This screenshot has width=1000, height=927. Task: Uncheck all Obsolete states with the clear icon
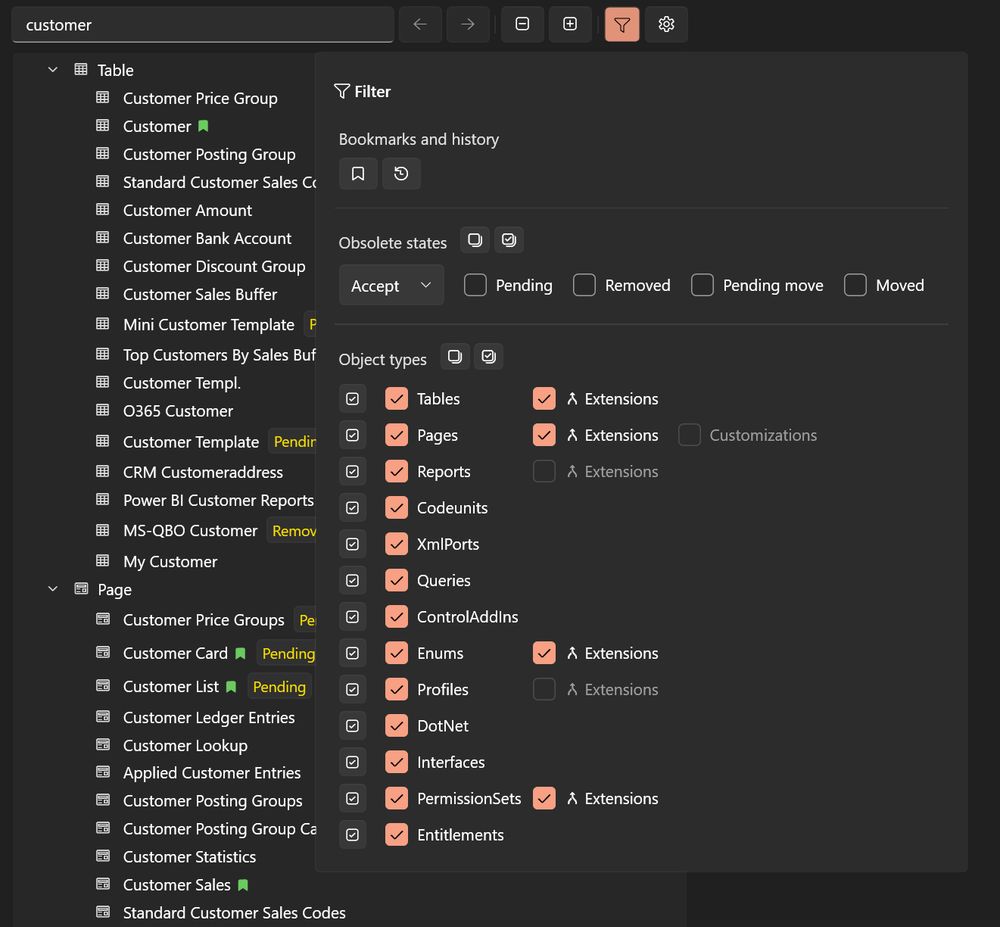(474, 240)
